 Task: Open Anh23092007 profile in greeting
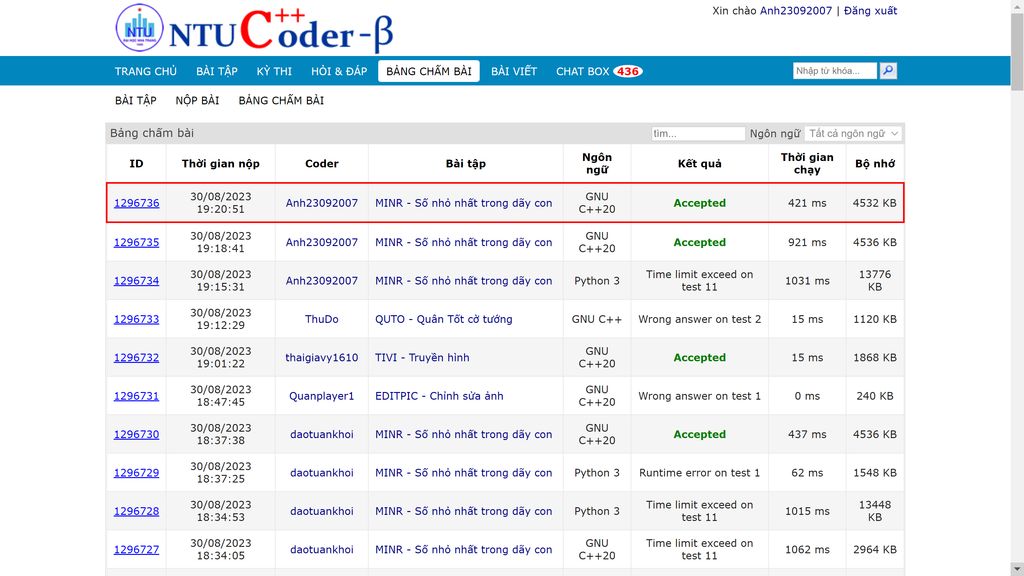pyautogui.click(x=795, y=10)
